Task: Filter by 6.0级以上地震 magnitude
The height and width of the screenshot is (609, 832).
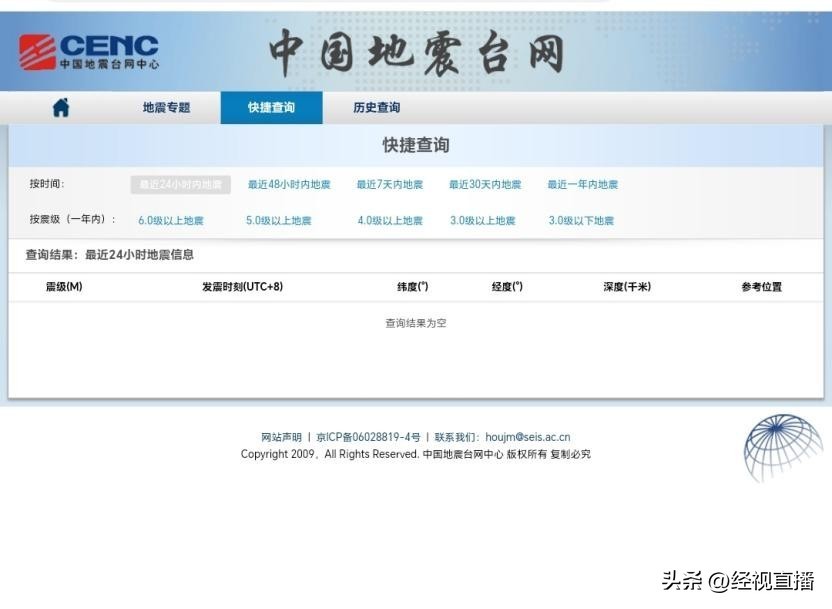Action: tap(171, 221)
